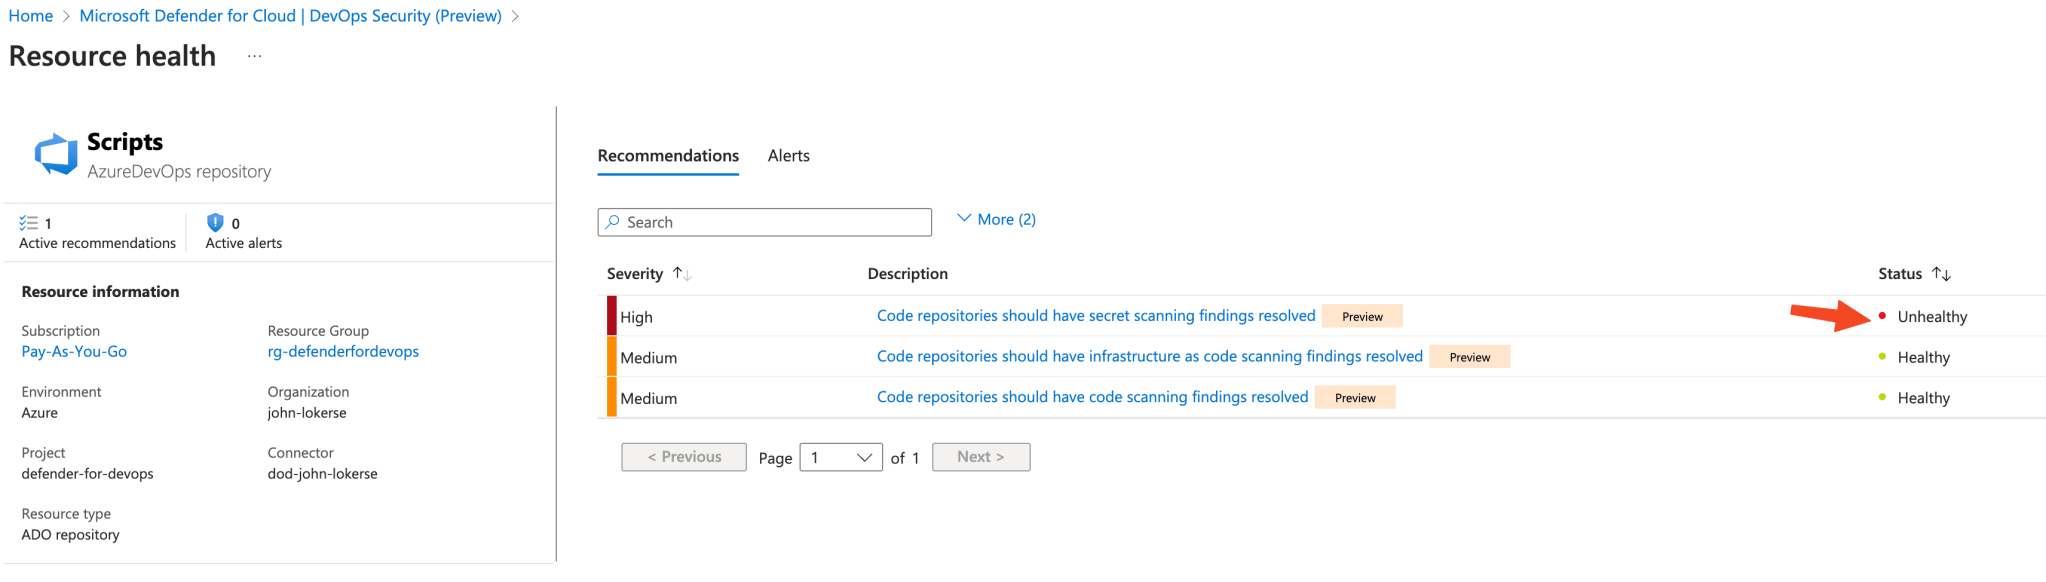Open the Pay-As-You-Go subscription link

click(74, 352)
